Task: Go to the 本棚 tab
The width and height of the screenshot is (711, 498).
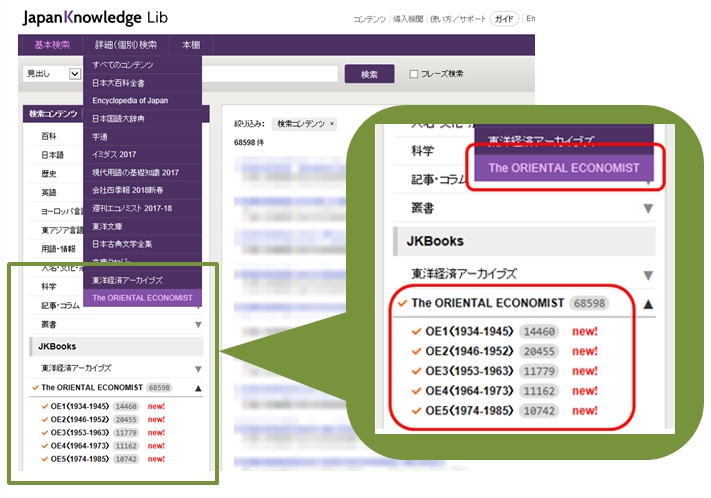Action: coord(191,45)
